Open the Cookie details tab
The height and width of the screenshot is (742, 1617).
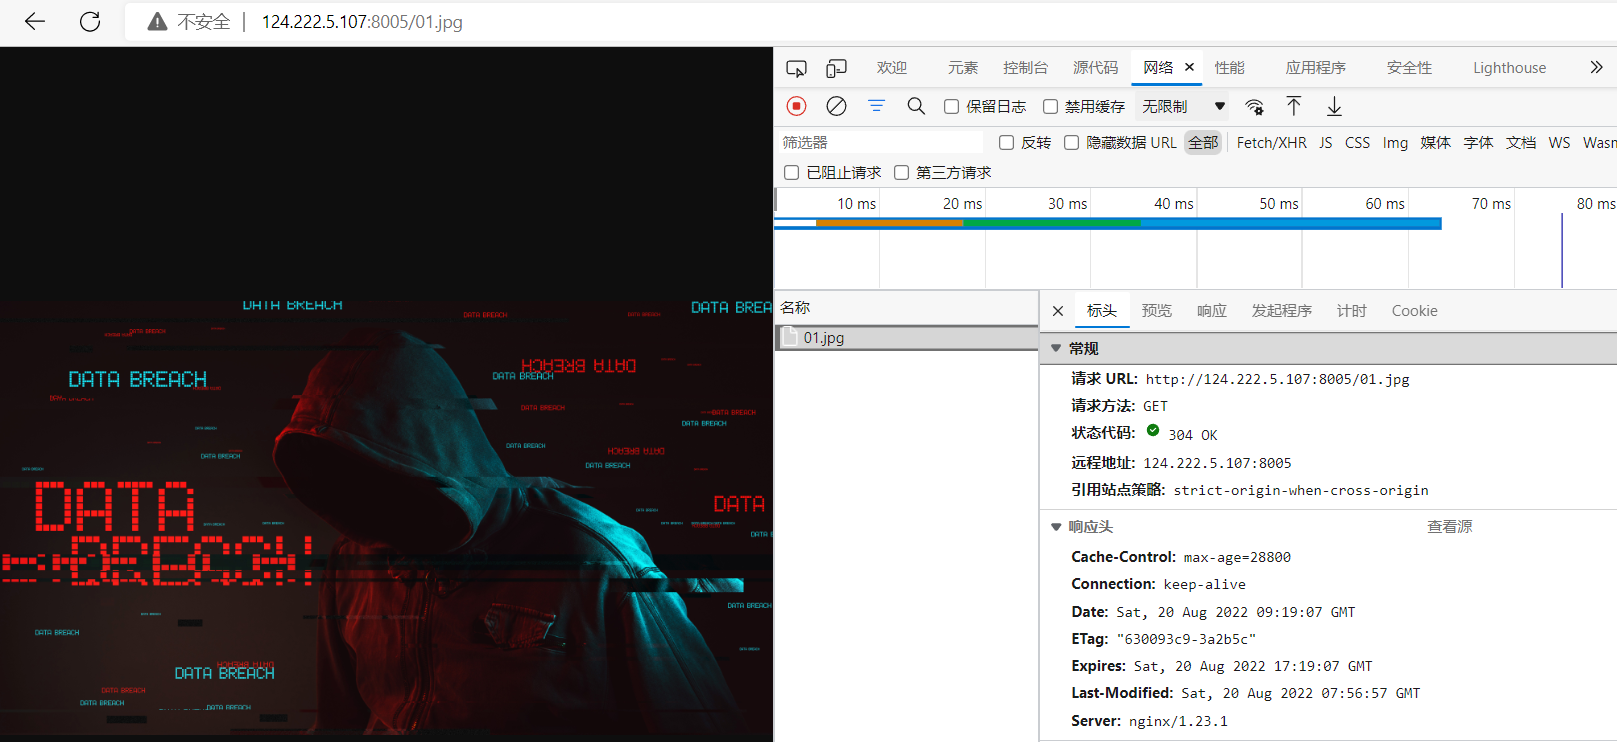point(1415,311)
